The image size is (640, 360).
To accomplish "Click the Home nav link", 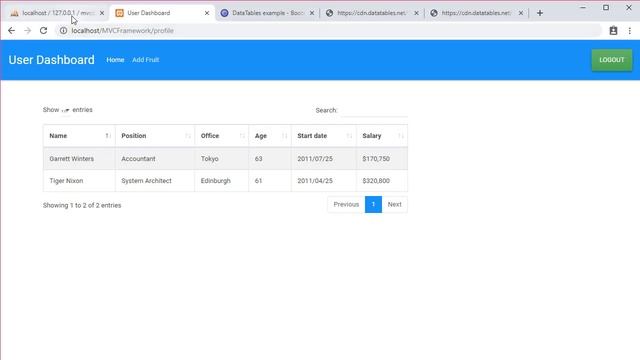I will 115,60.
